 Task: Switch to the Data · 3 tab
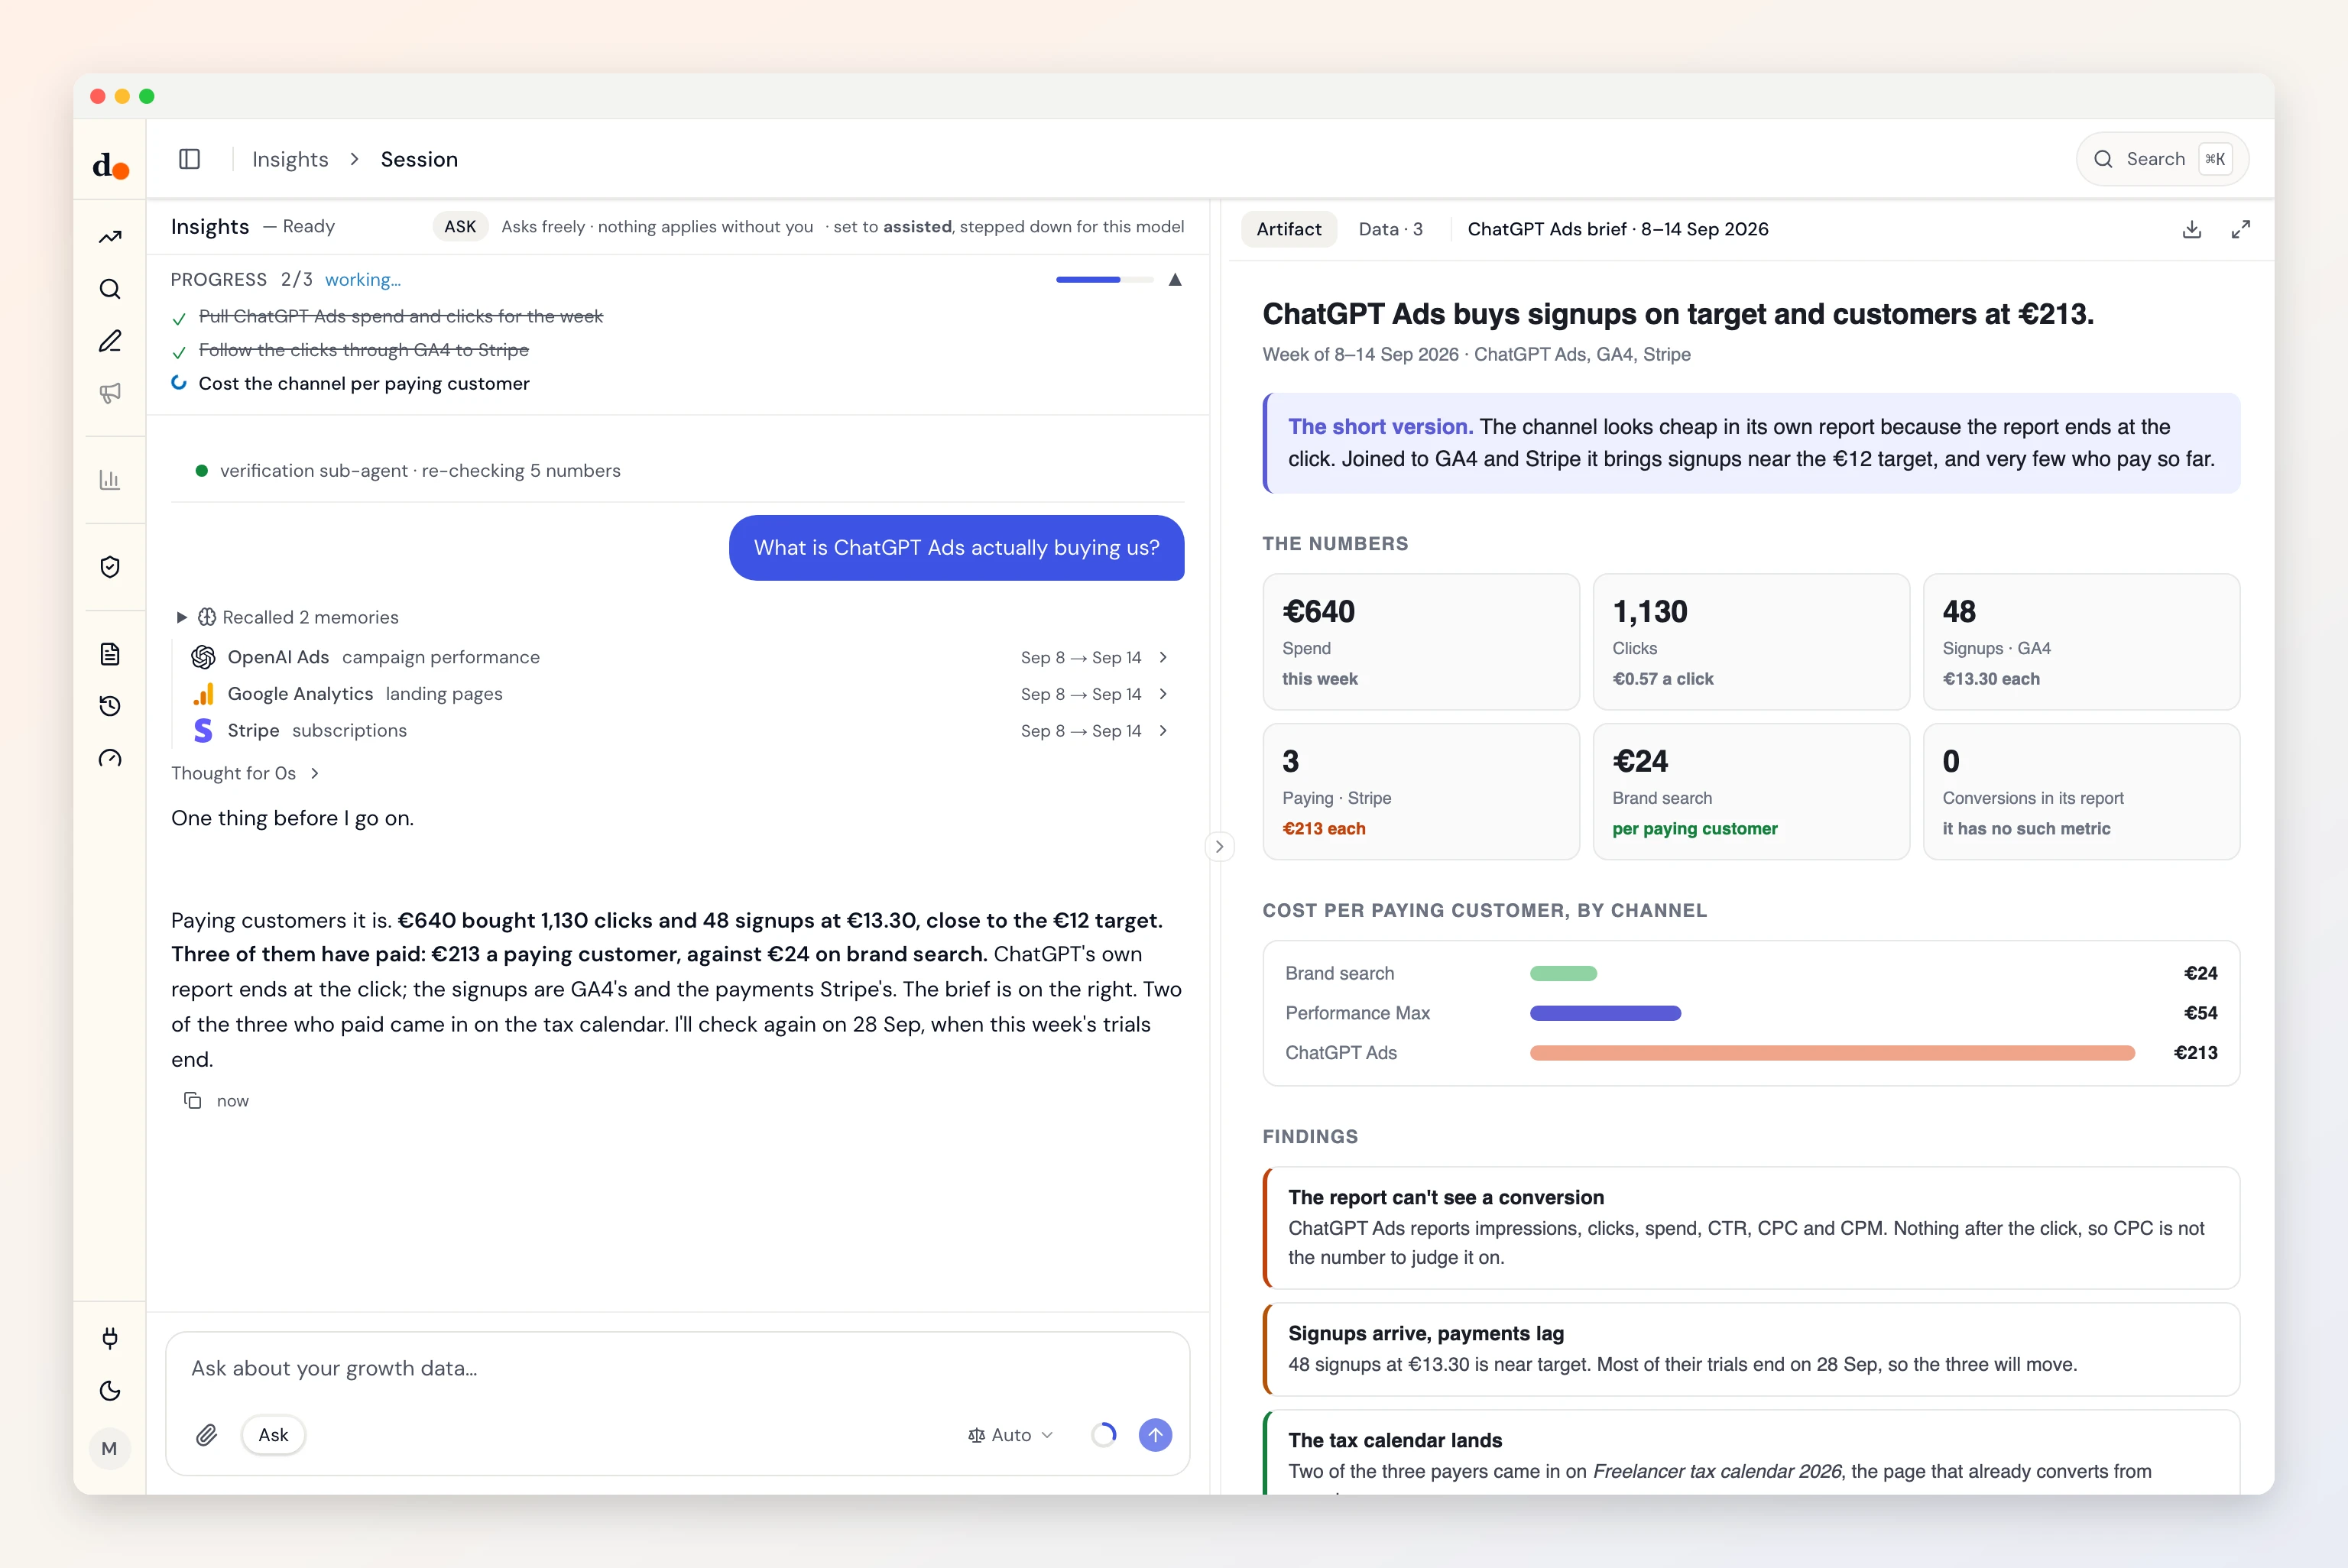(1390, 229)
